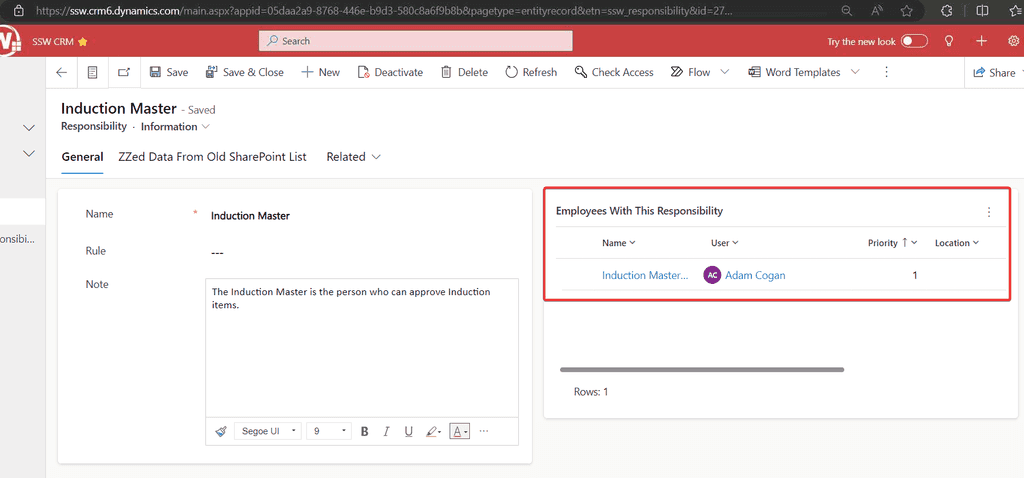Open the Adam Cogan user link
The image size is (1024, 478).
[755, 275]
